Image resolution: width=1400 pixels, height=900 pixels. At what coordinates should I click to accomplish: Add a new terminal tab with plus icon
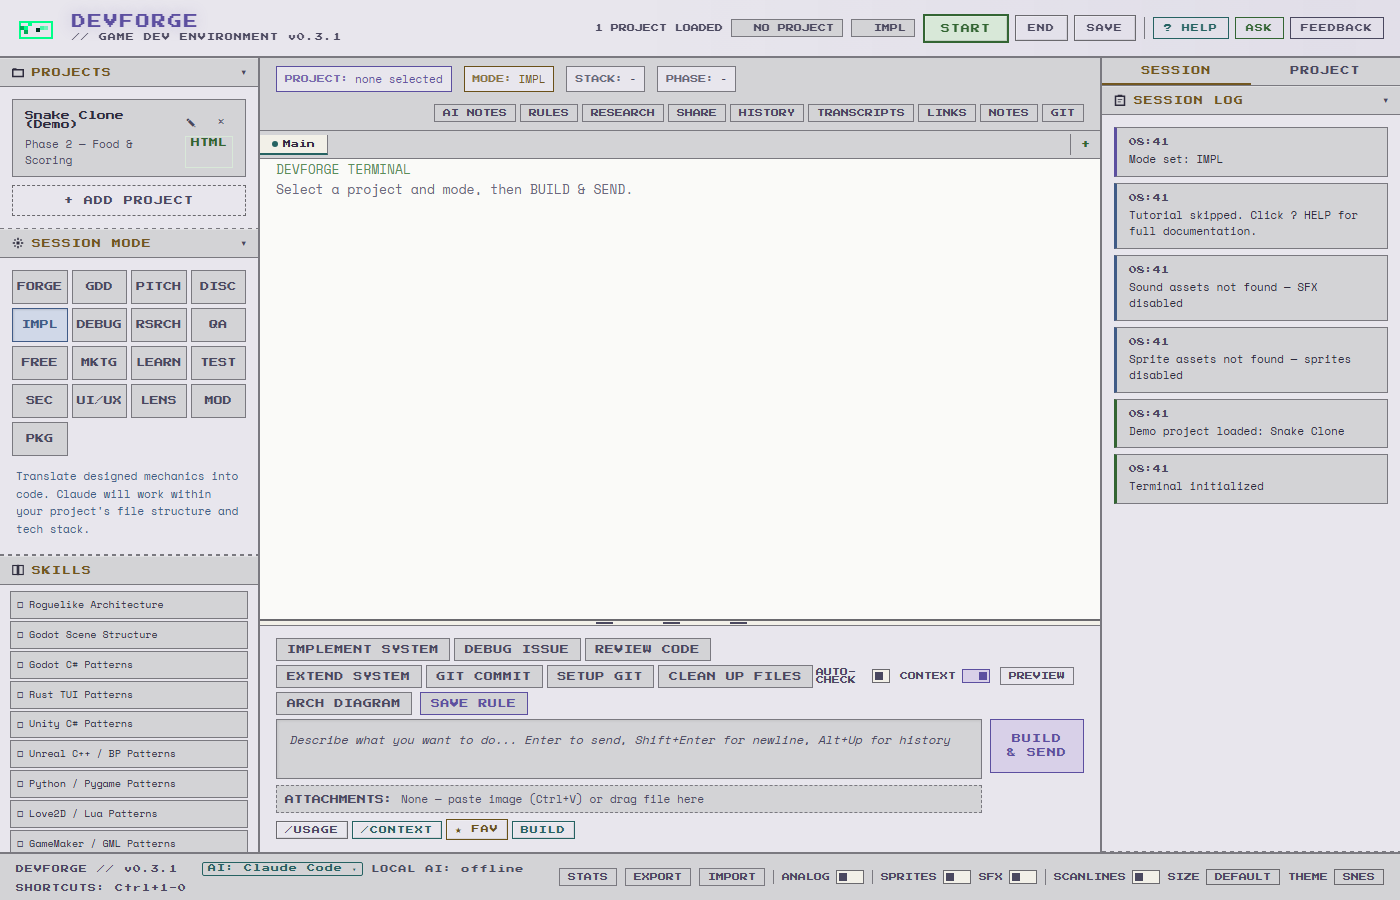[1085, 144]
